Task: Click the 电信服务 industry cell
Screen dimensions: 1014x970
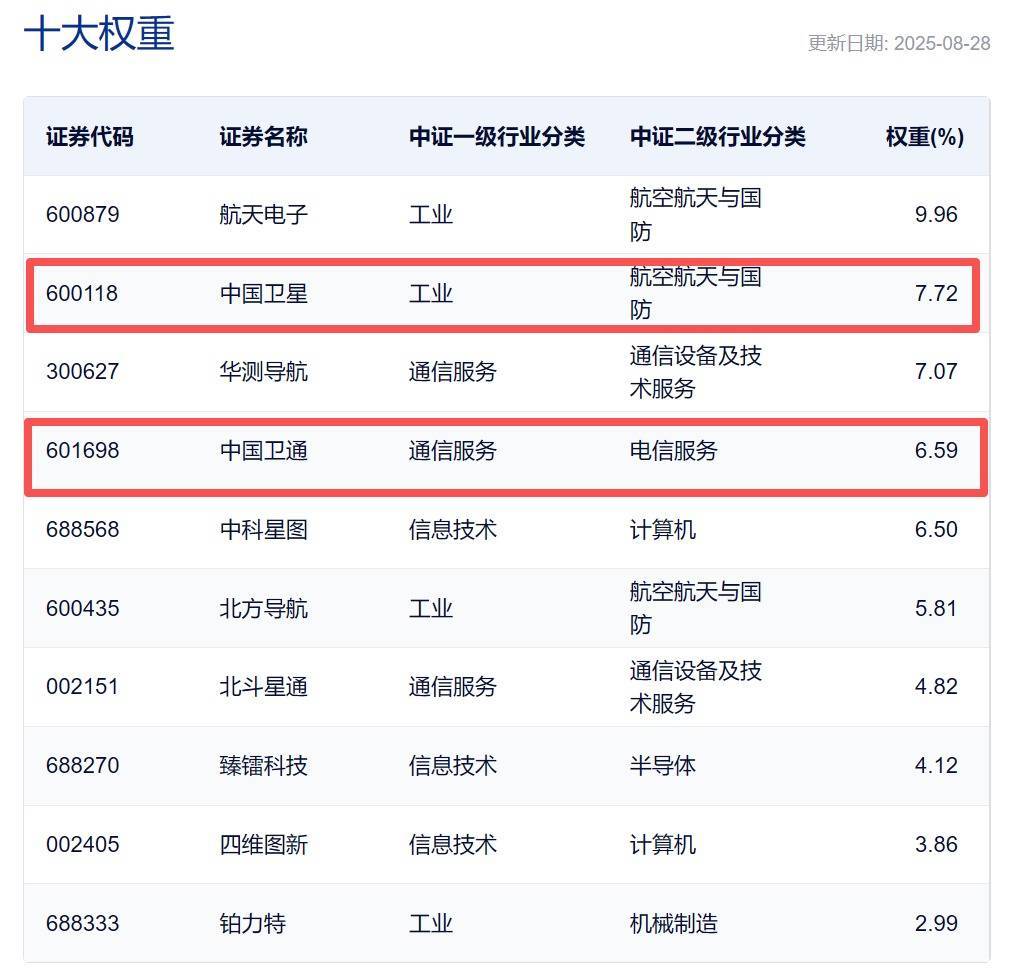Action: click(673, 451)
